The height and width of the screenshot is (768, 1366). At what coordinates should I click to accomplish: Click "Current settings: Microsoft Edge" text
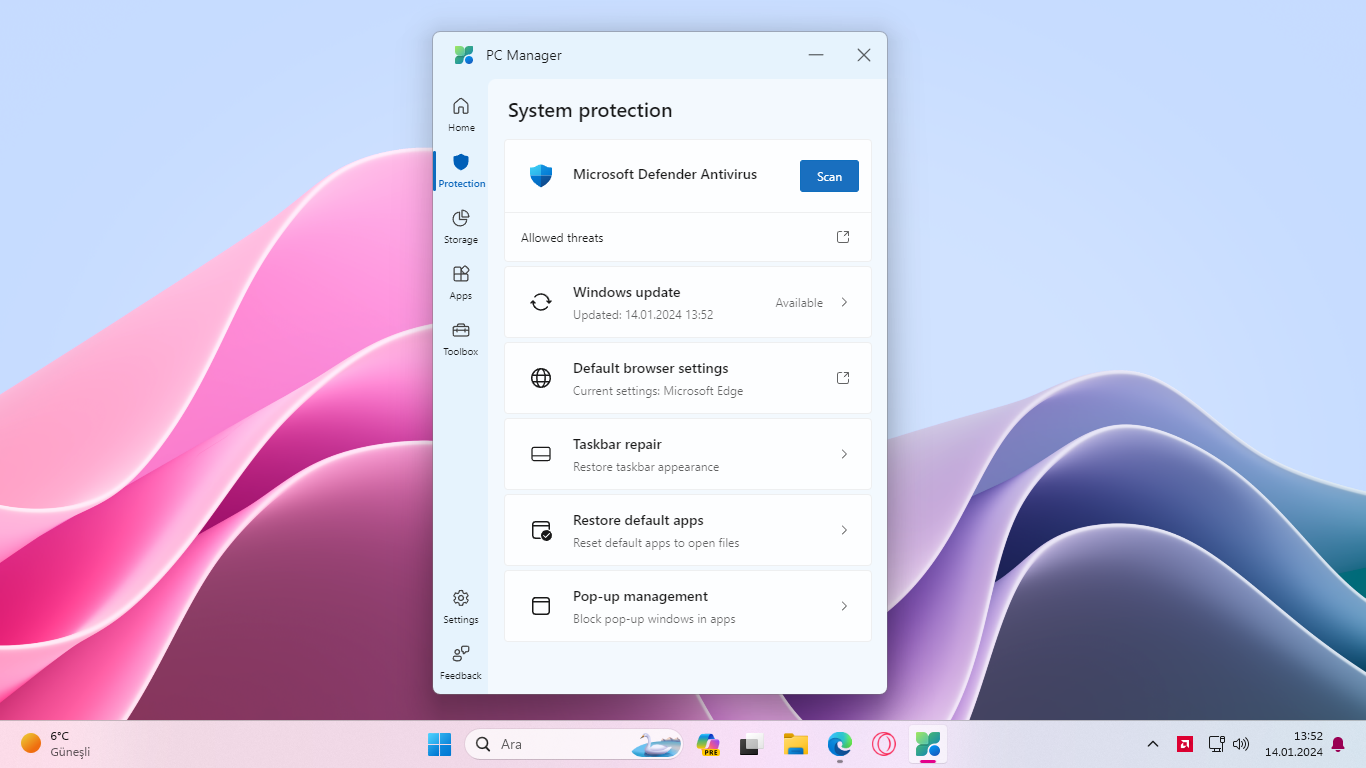click(x=658, y=391)
